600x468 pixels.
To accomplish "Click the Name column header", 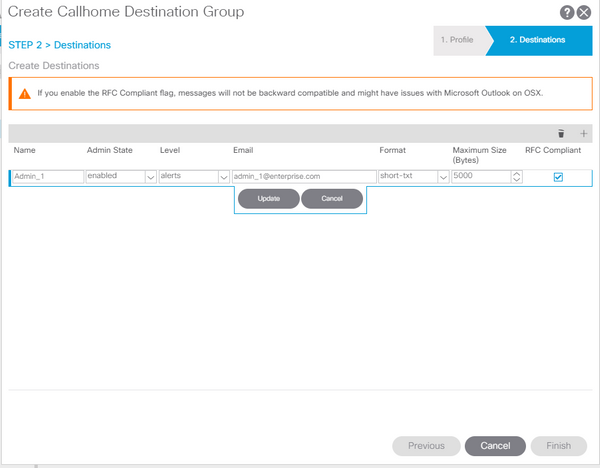I will pyautogui.click(x=24, y=150).
